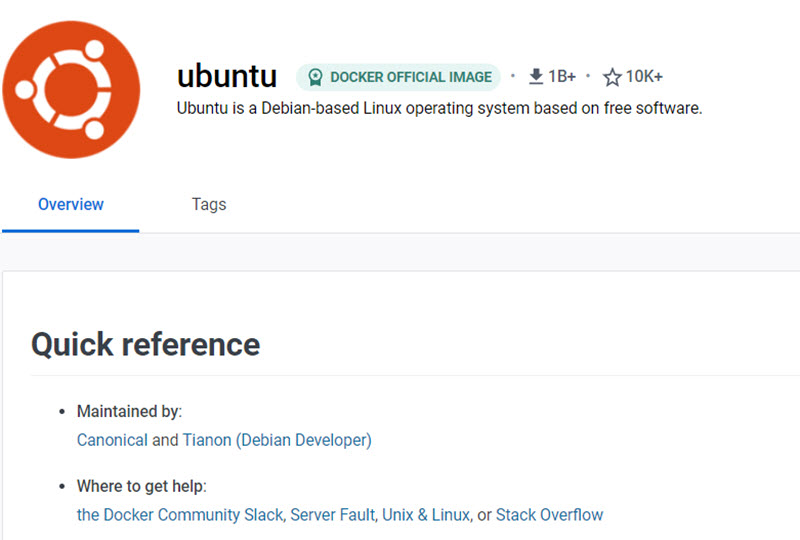Click the 'Maintained by:' label
800x540 pixels.
tap(130, 411)
